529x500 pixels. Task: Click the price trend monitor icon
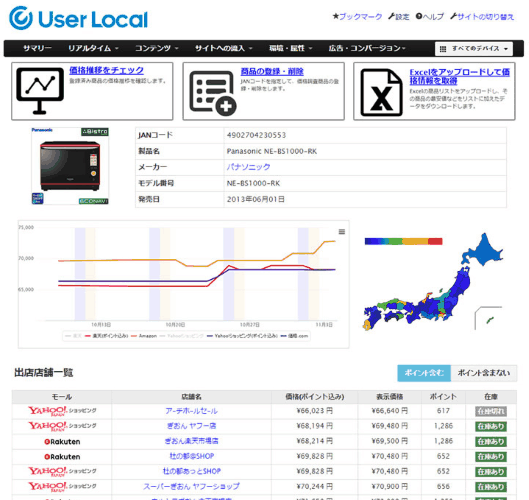40,91
